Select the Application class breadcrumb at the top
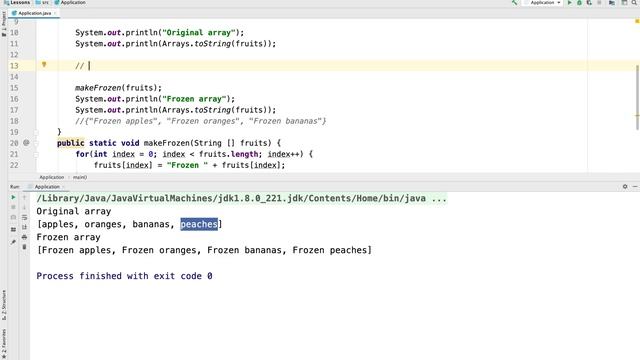The height and width of the screenshot is (360, 640). coord(70,2)
